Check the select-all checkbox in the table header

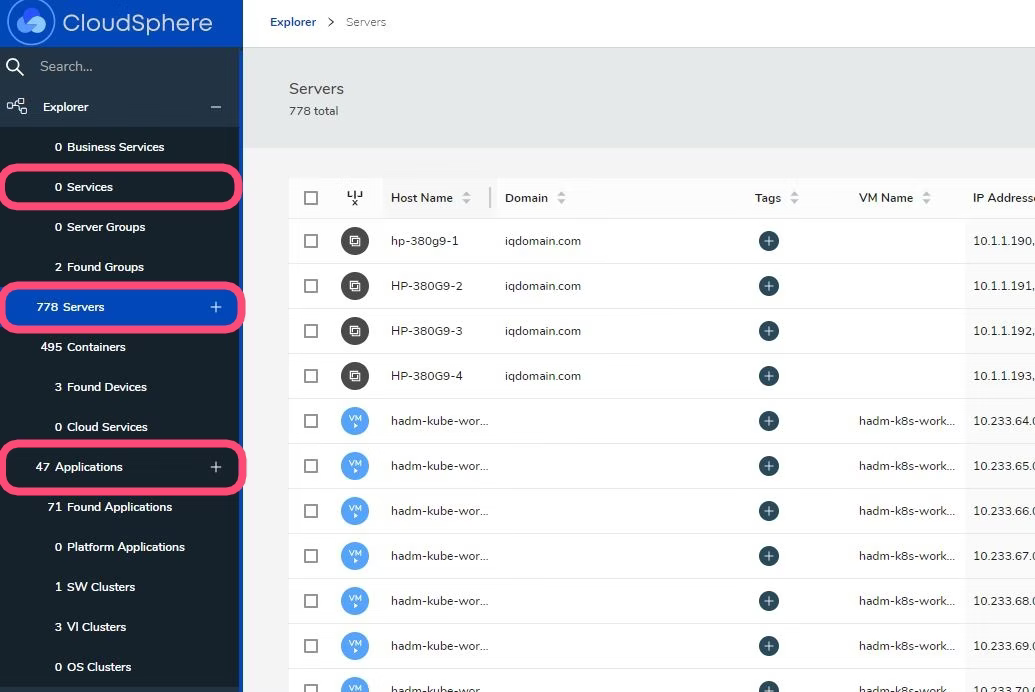[x=311, y=197]
